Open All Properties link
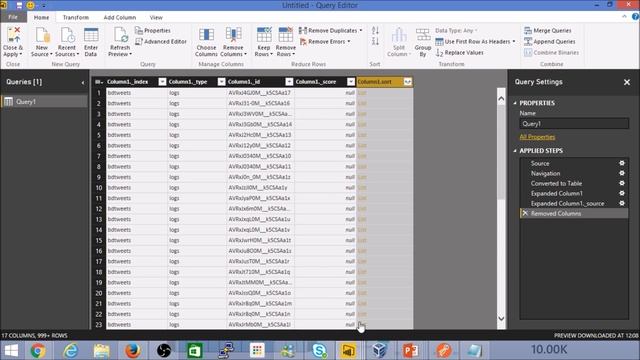The height and width of the screenshot is (360, 640). pyautogui.click(x=537, y=137)
